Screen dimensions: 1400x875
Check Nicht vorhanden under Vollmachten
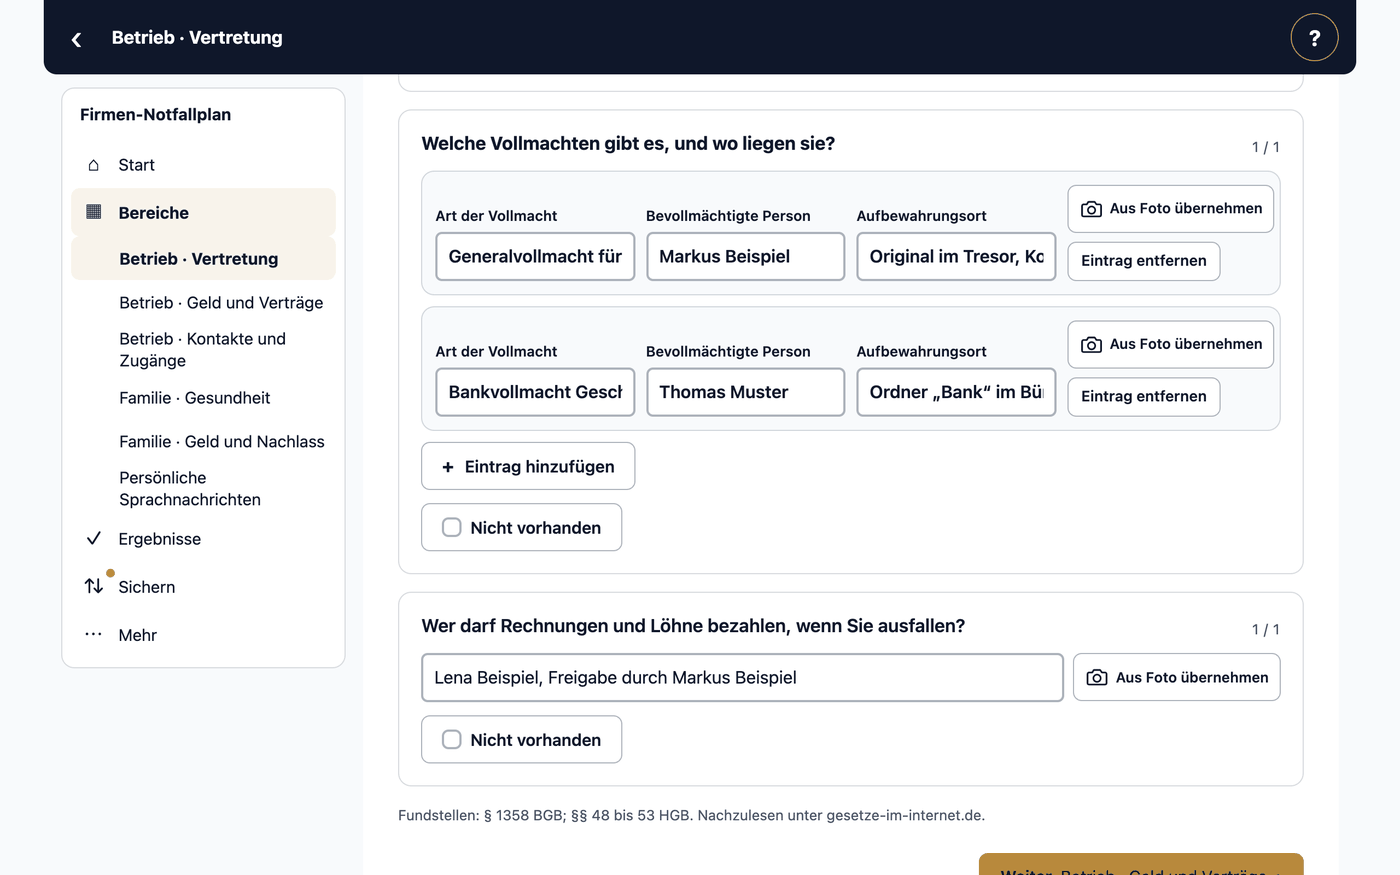[x=452, y=527]
